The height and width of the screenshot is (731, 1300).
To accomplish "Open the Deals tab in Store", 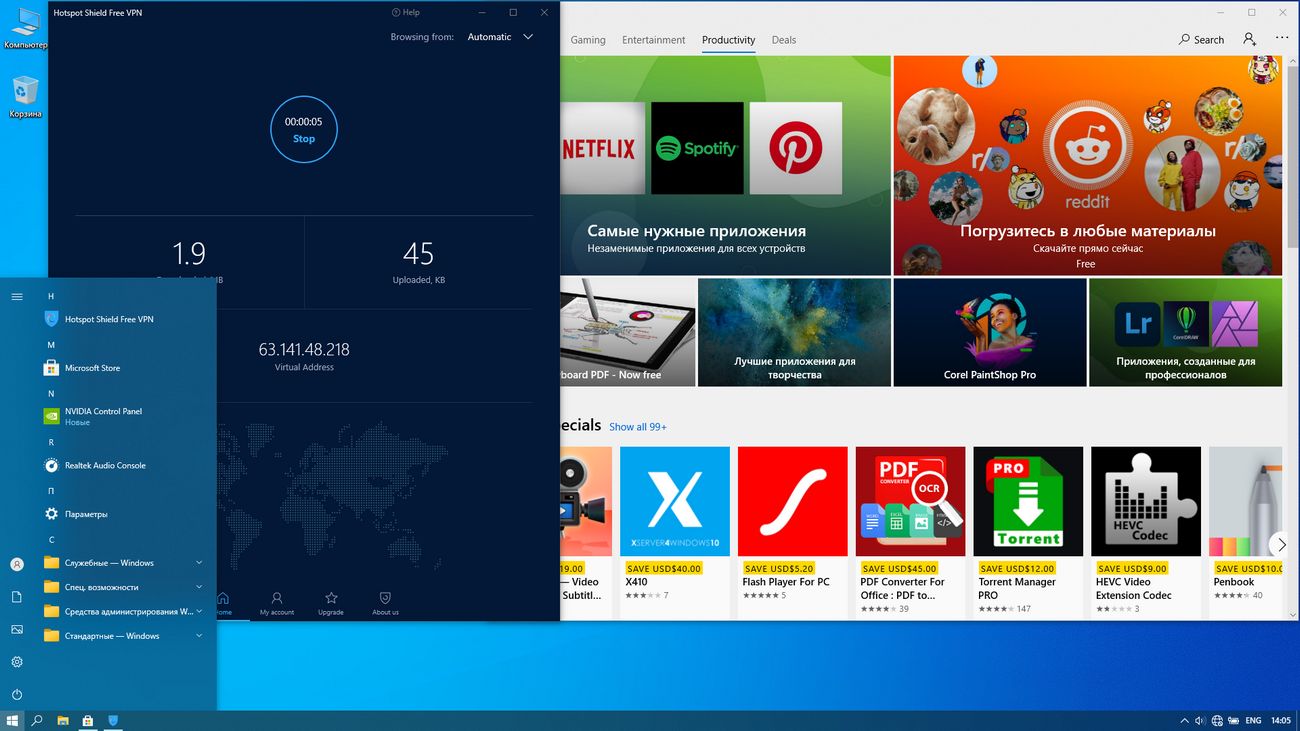I will coord(784,40).
